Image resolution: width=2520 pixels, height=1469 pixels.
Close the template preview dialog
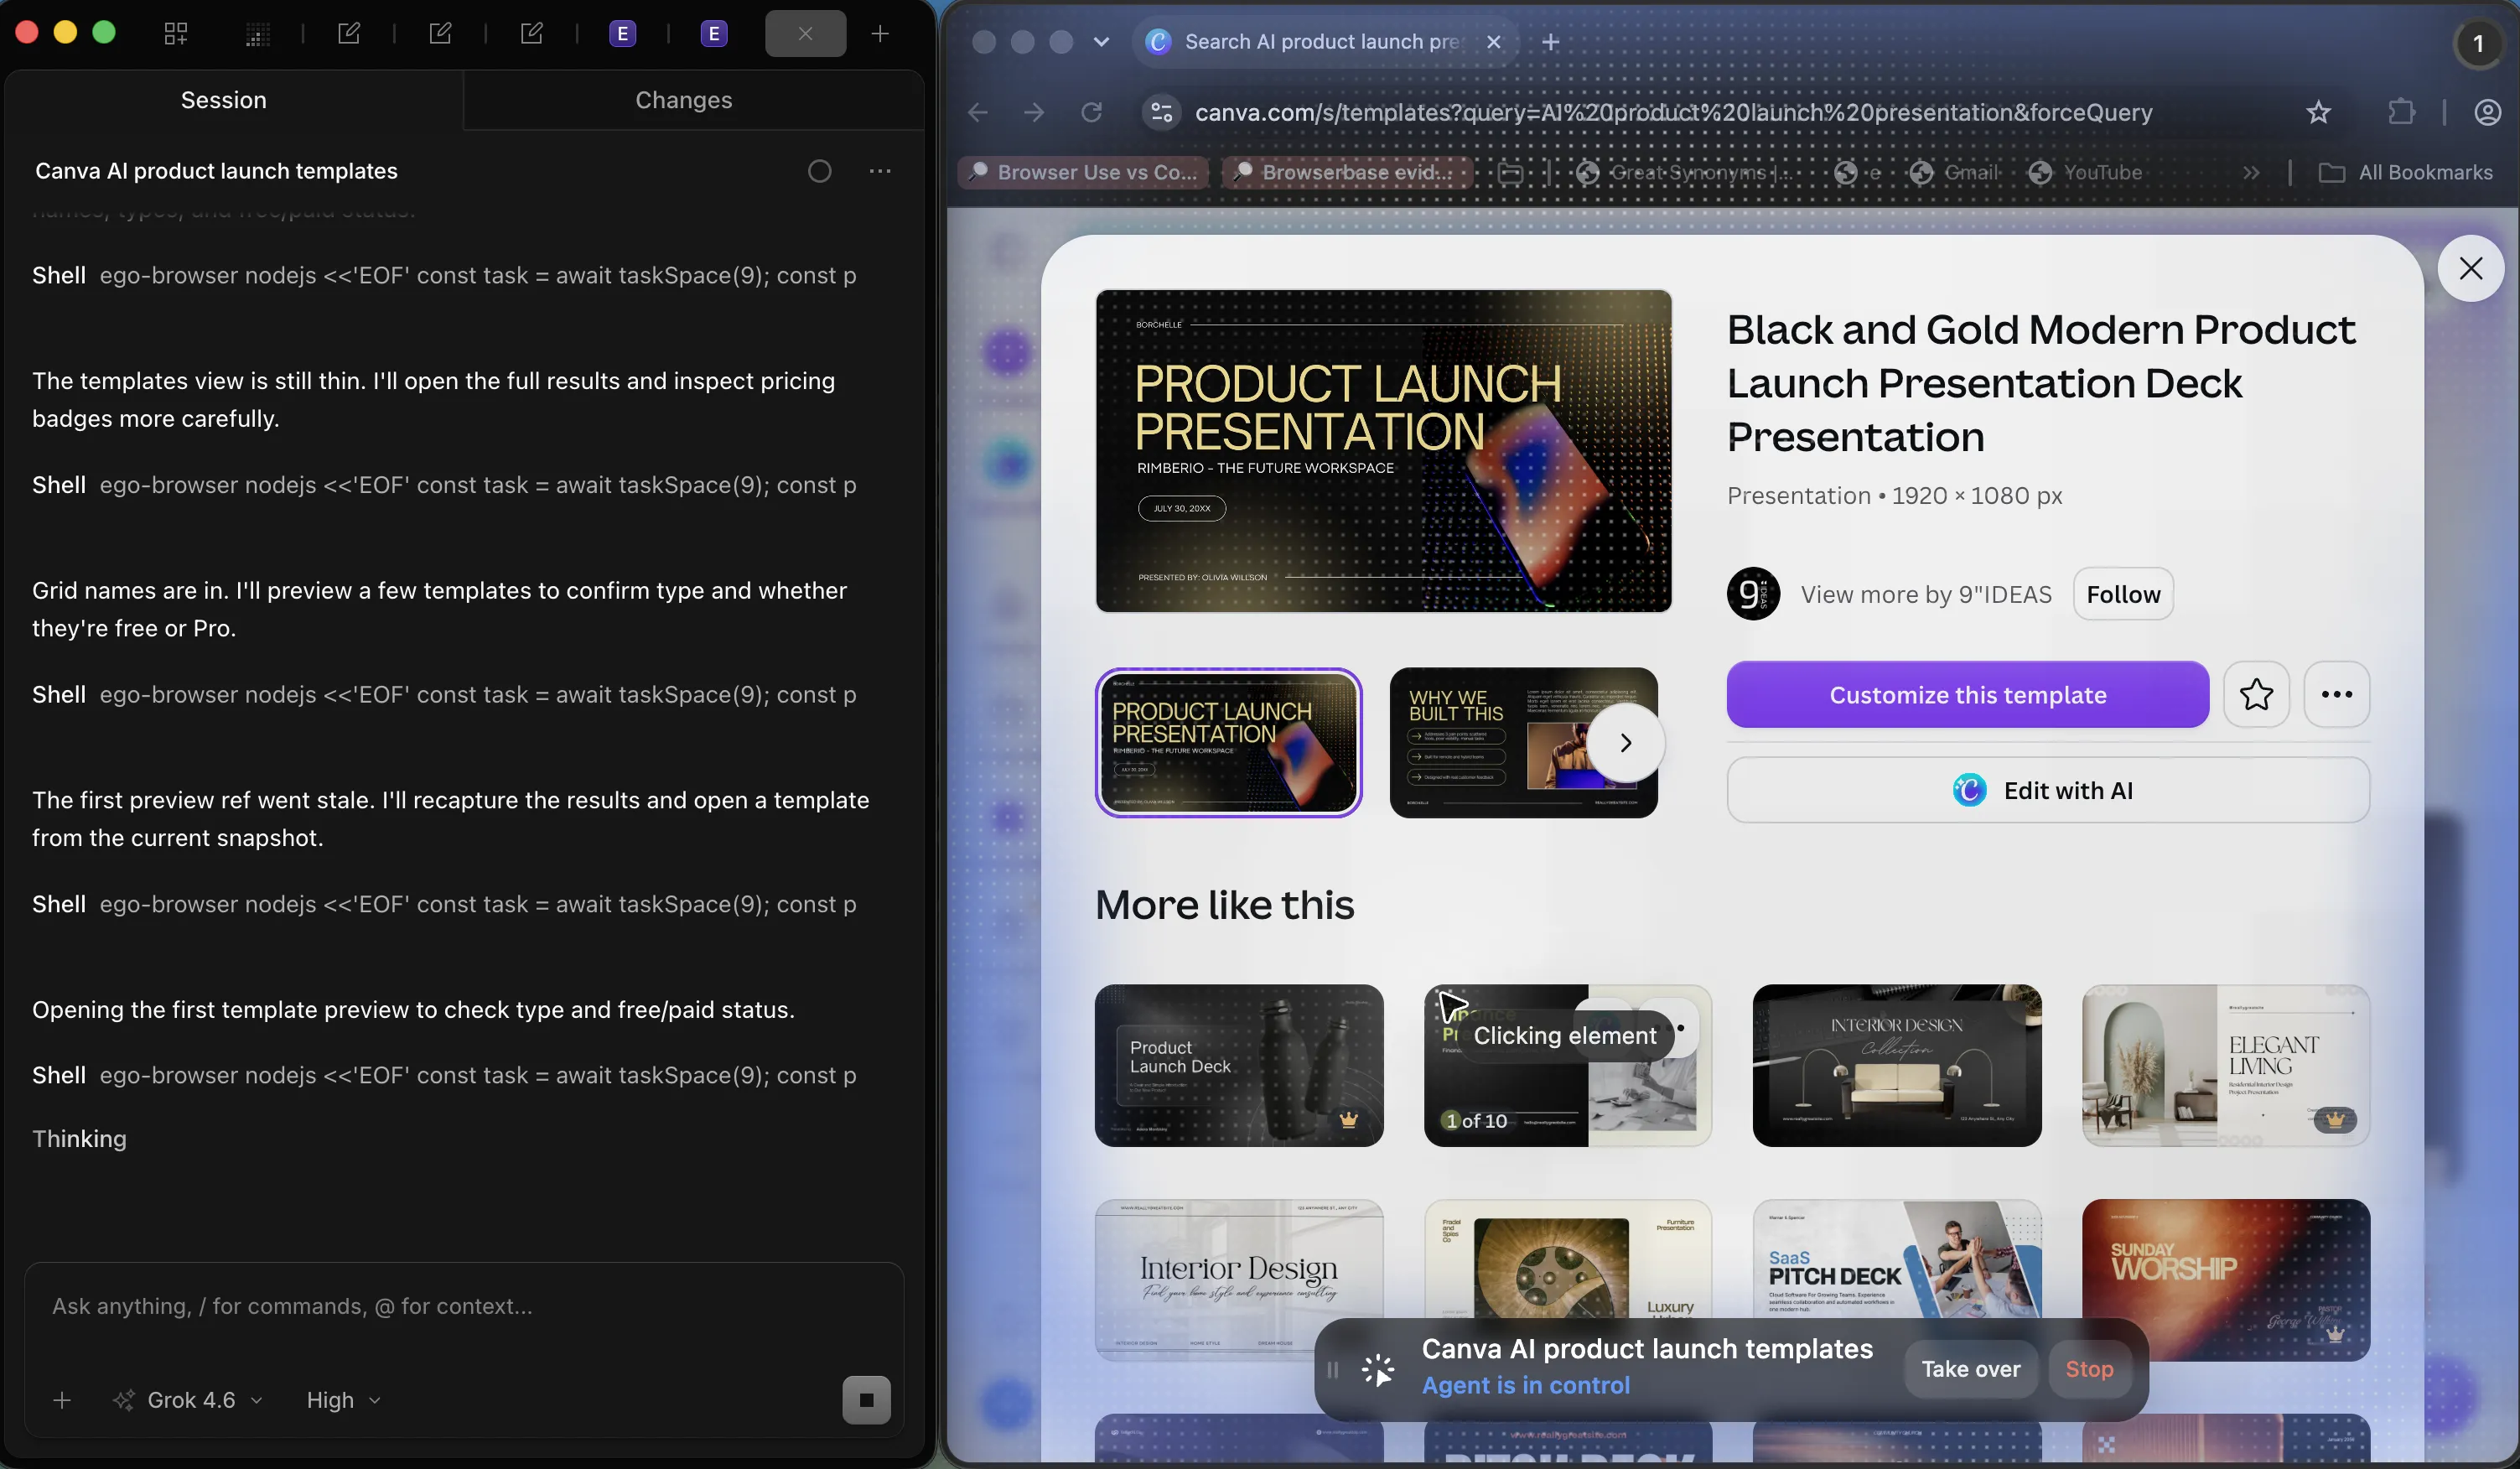(x=2471, y=268)
